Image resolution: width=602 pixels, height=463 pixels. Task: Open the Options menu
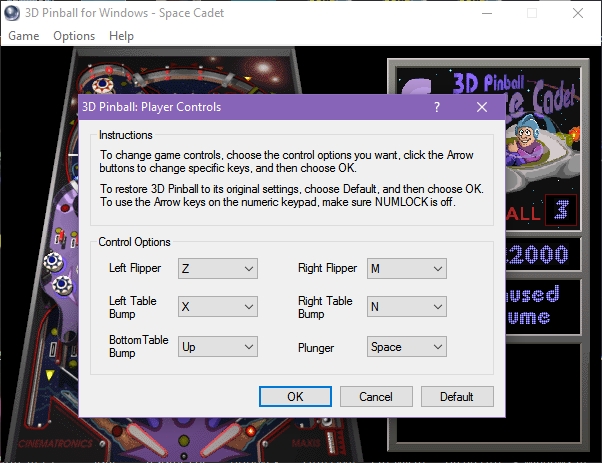(74, 36)
